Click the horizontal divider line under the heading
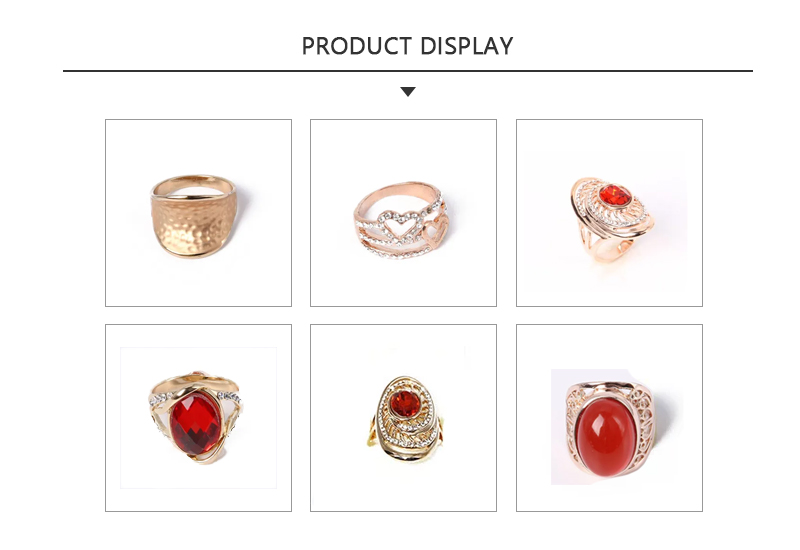The width and height of the screenshot is (800, 550). click(408, 71)
